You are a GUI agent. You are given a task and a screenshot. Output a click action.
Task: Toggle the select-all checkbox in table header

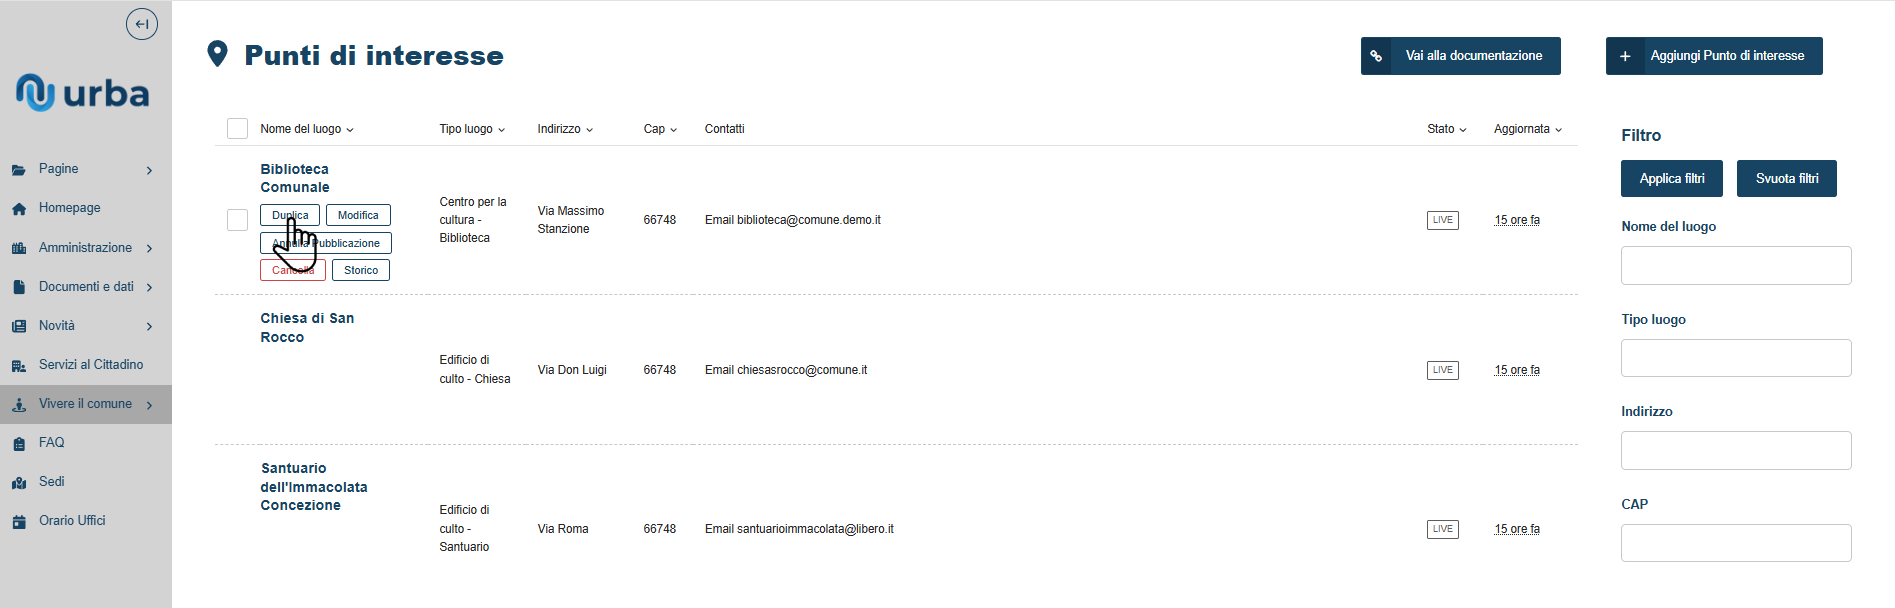[237, 129]
